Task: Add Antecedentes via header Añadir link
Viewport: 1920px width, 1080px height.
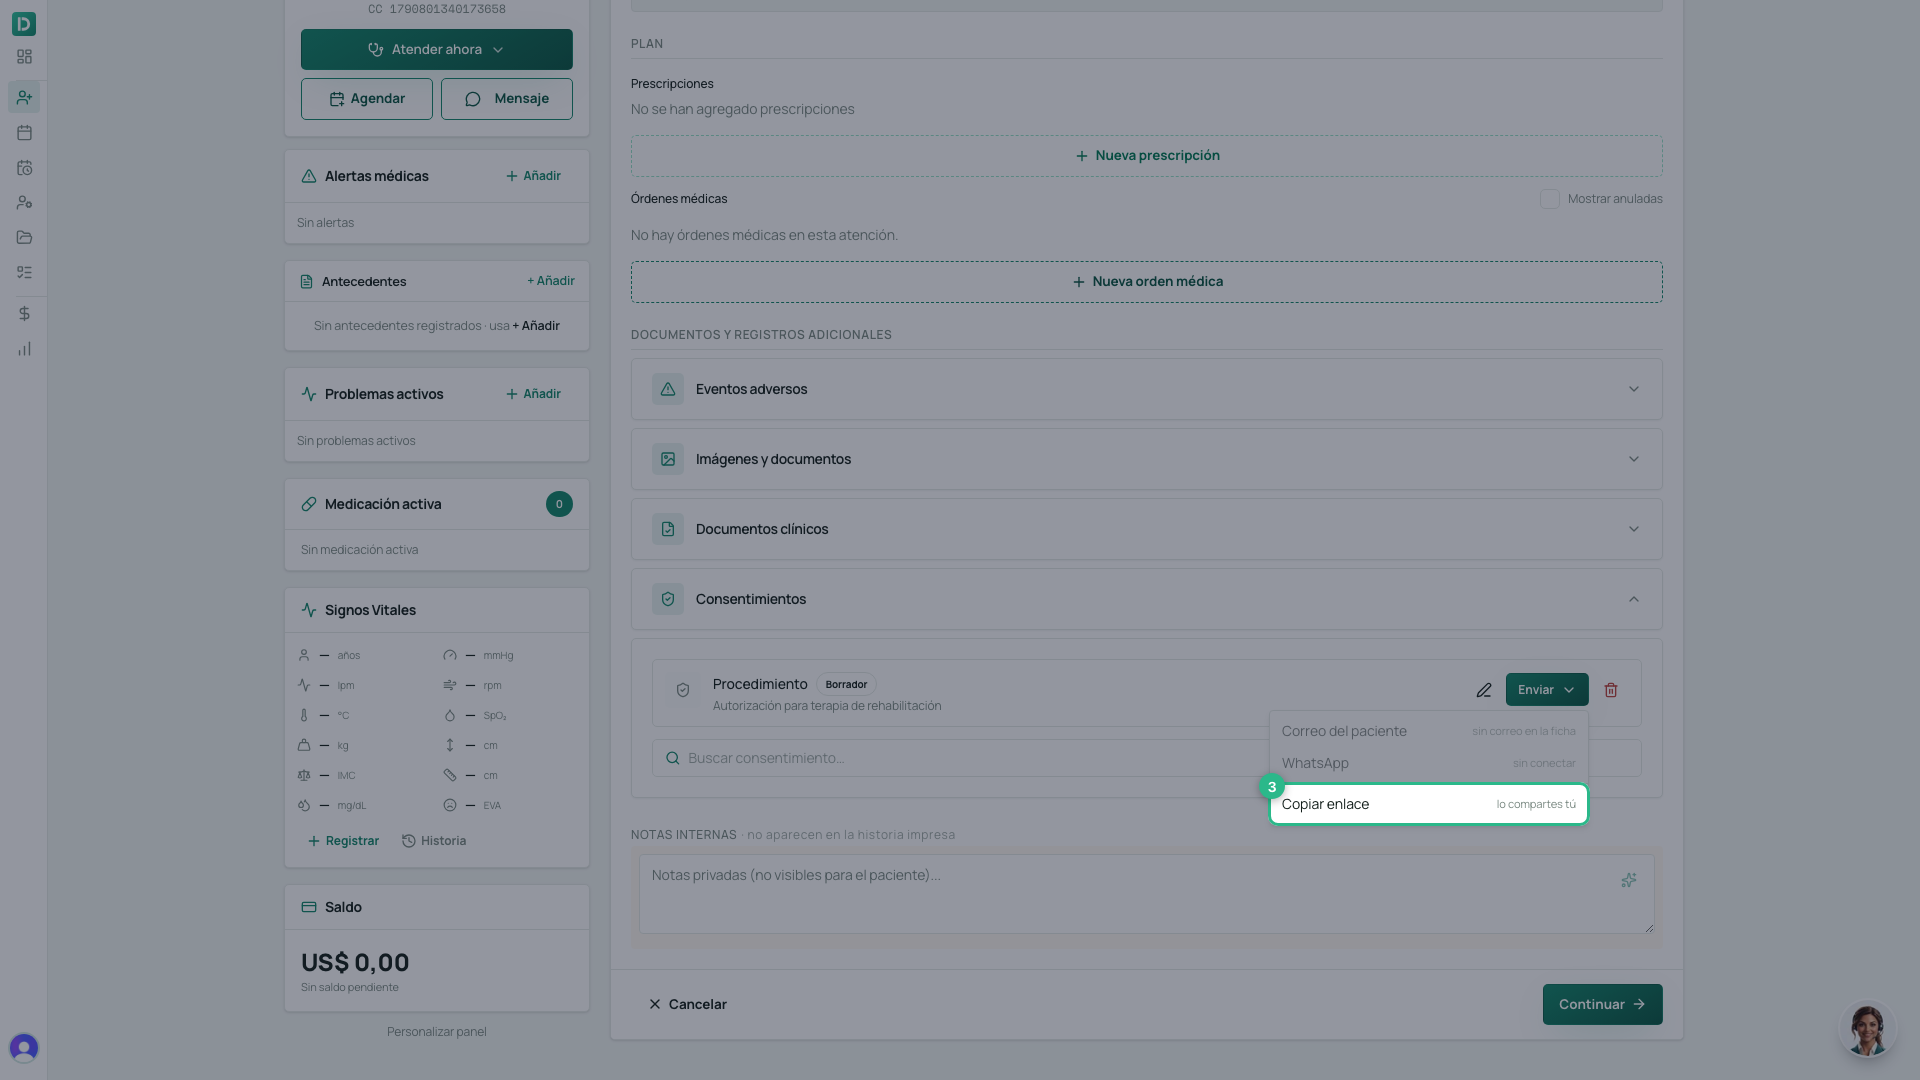Action: tap(550, 281)
